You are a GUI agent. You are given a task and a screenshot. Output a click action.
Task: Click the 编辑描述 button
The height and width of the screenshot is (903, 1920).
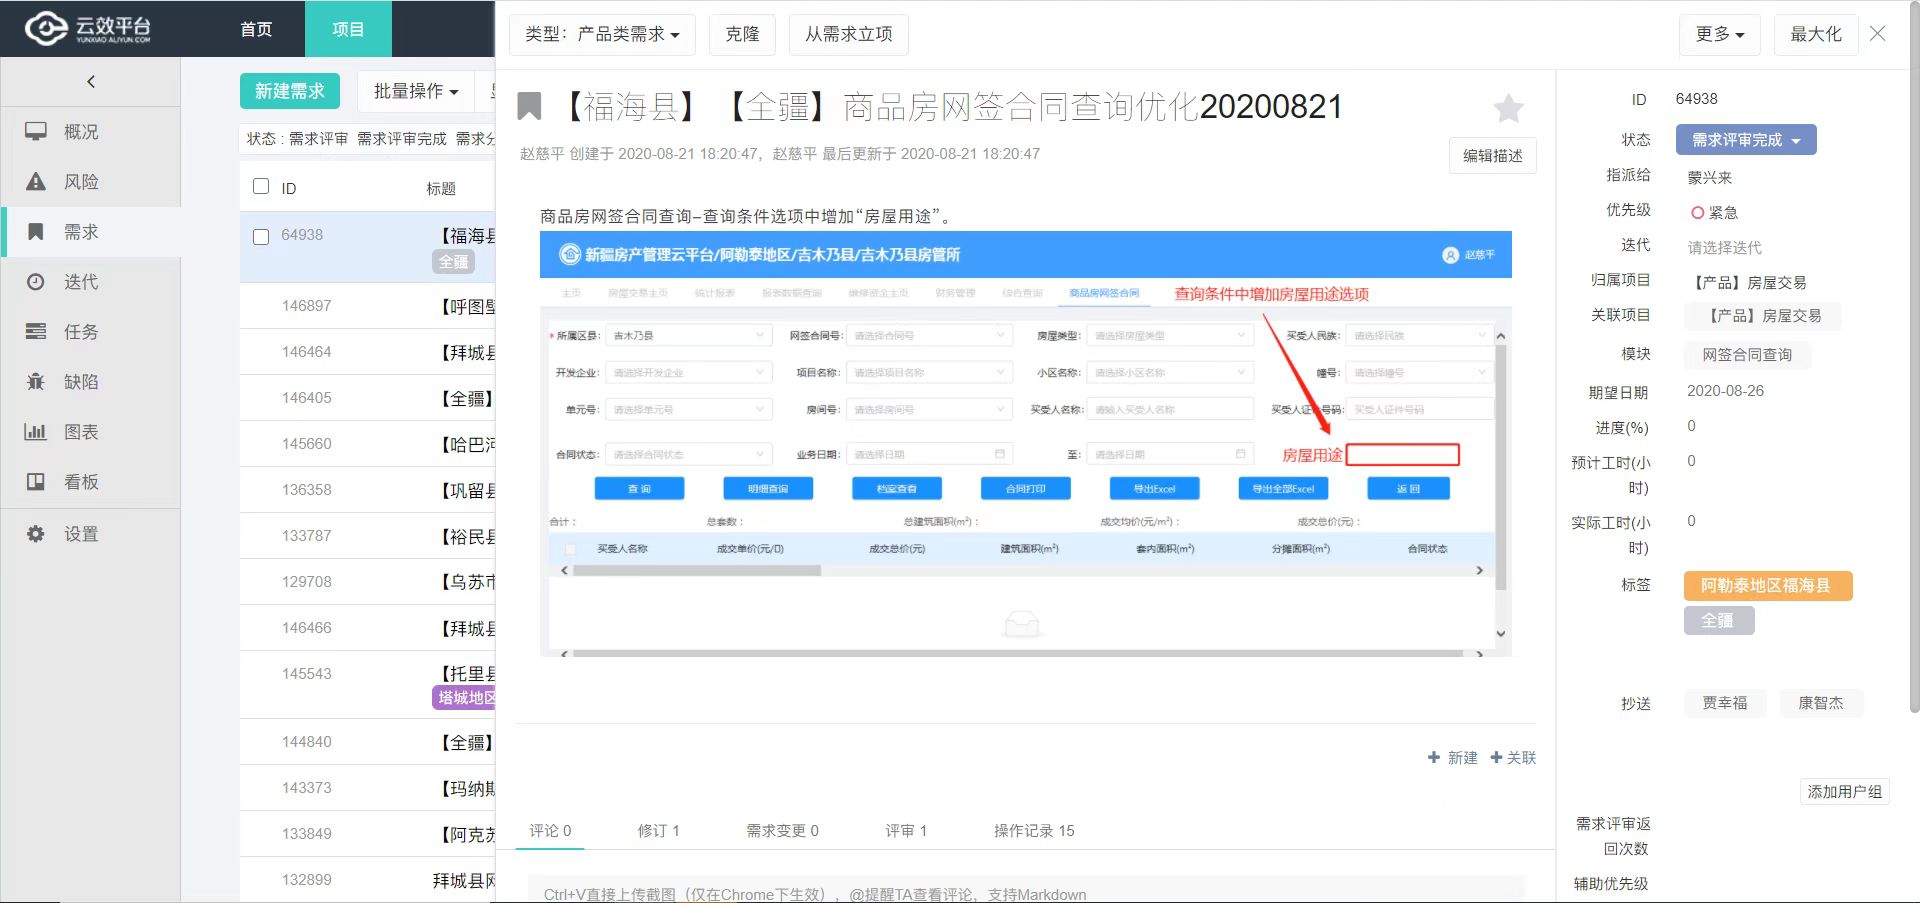[1492, 156]
